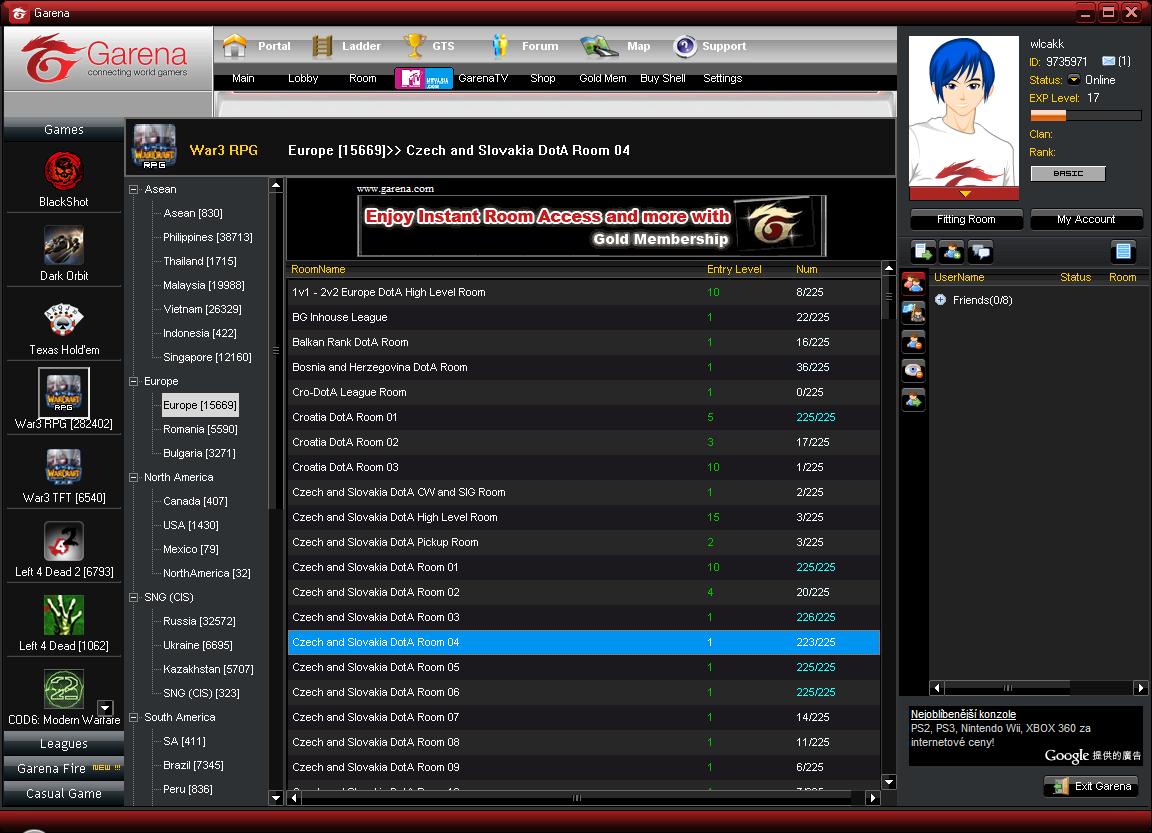The height and width of the screenshot is (833, 1152).
Task: Click the EXP level progress bar
Action: point(1085,115)
